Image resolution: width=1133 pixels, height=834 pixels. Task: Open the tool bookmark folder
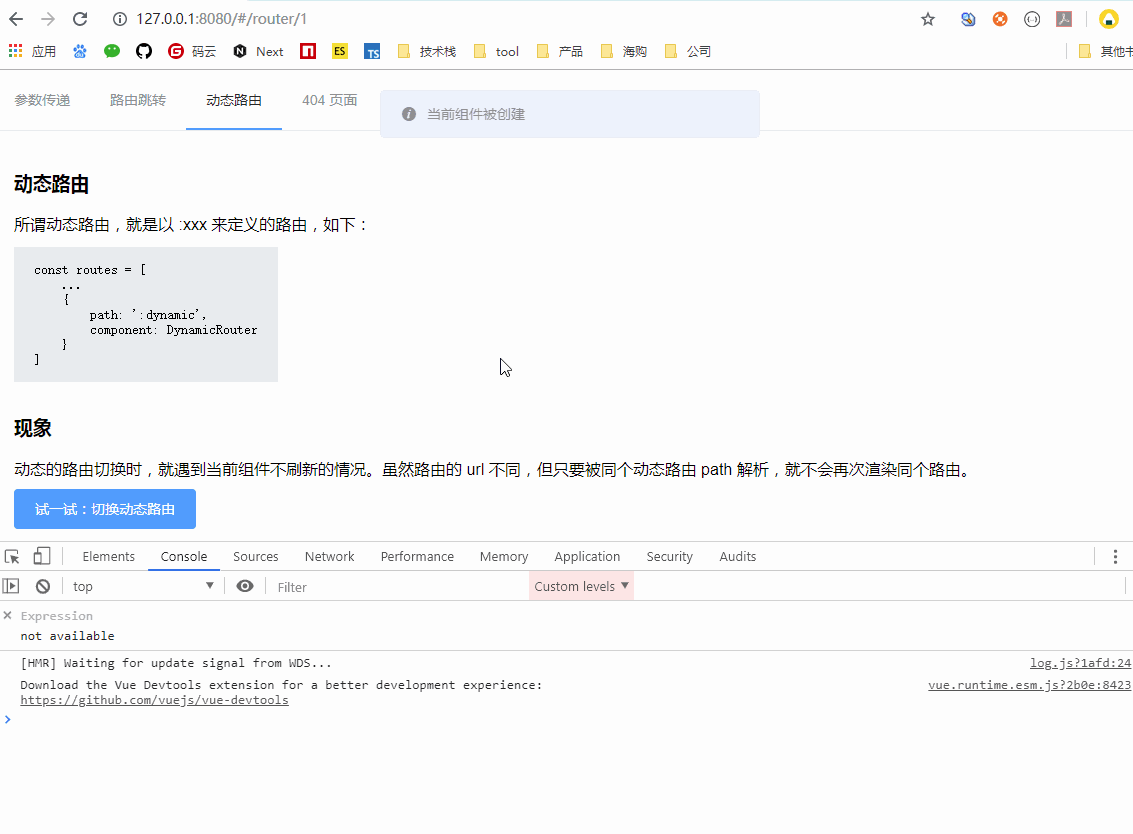coord(496,51)
